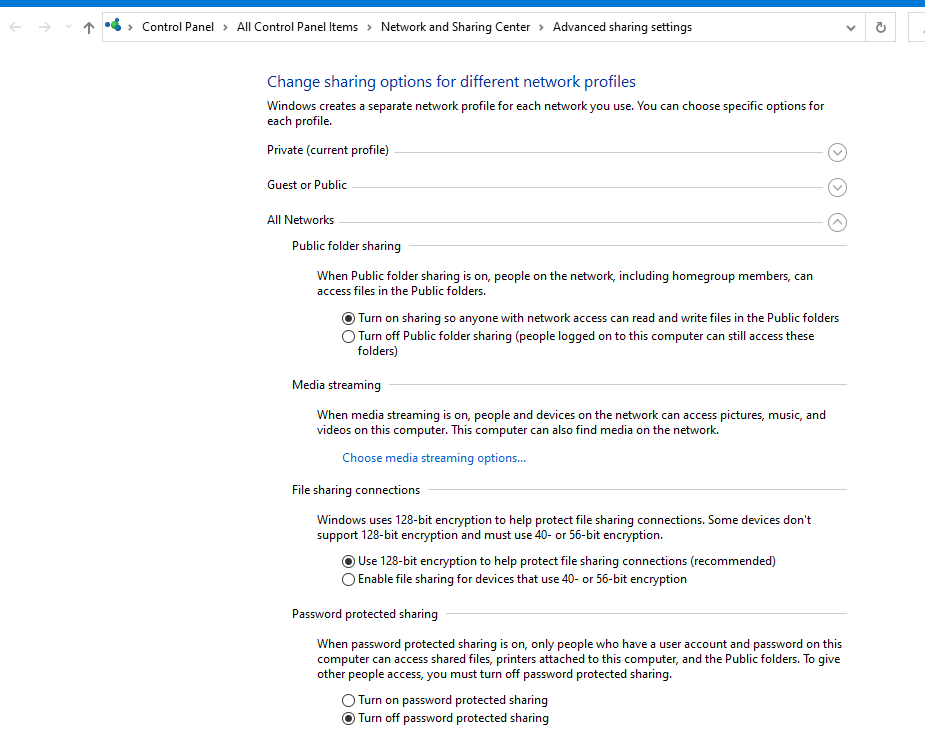The image size is (925, 745).
Task: Open chevron after Network and Sharing Center
Action: pos(541,28)
